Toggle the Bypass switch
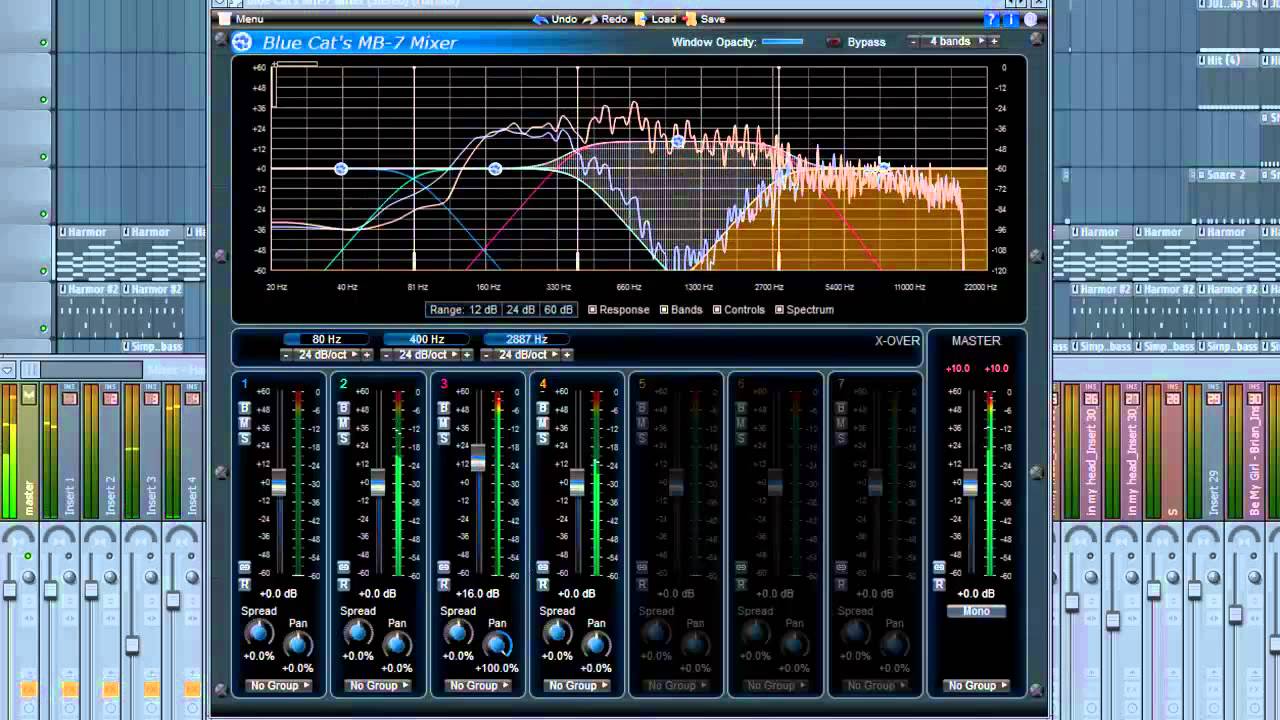1280x720 pixels. (833, 42)
